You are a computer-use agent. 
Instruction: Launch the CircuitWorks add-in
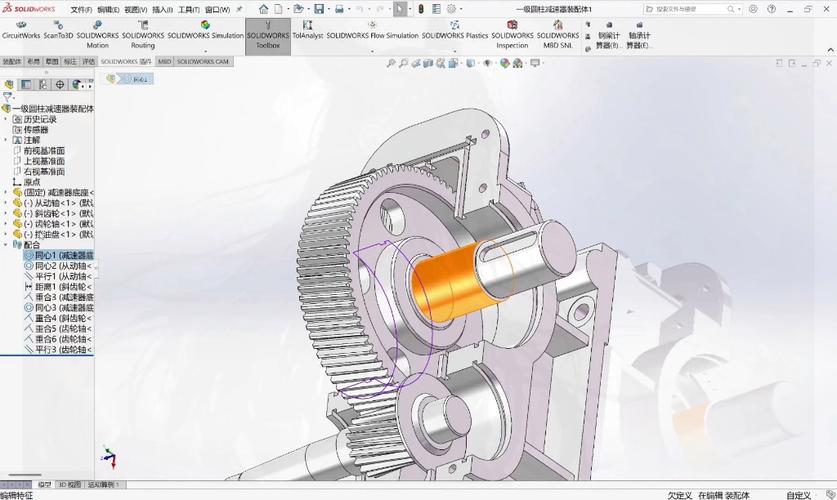pyautogui.click(x=21, y=30)
